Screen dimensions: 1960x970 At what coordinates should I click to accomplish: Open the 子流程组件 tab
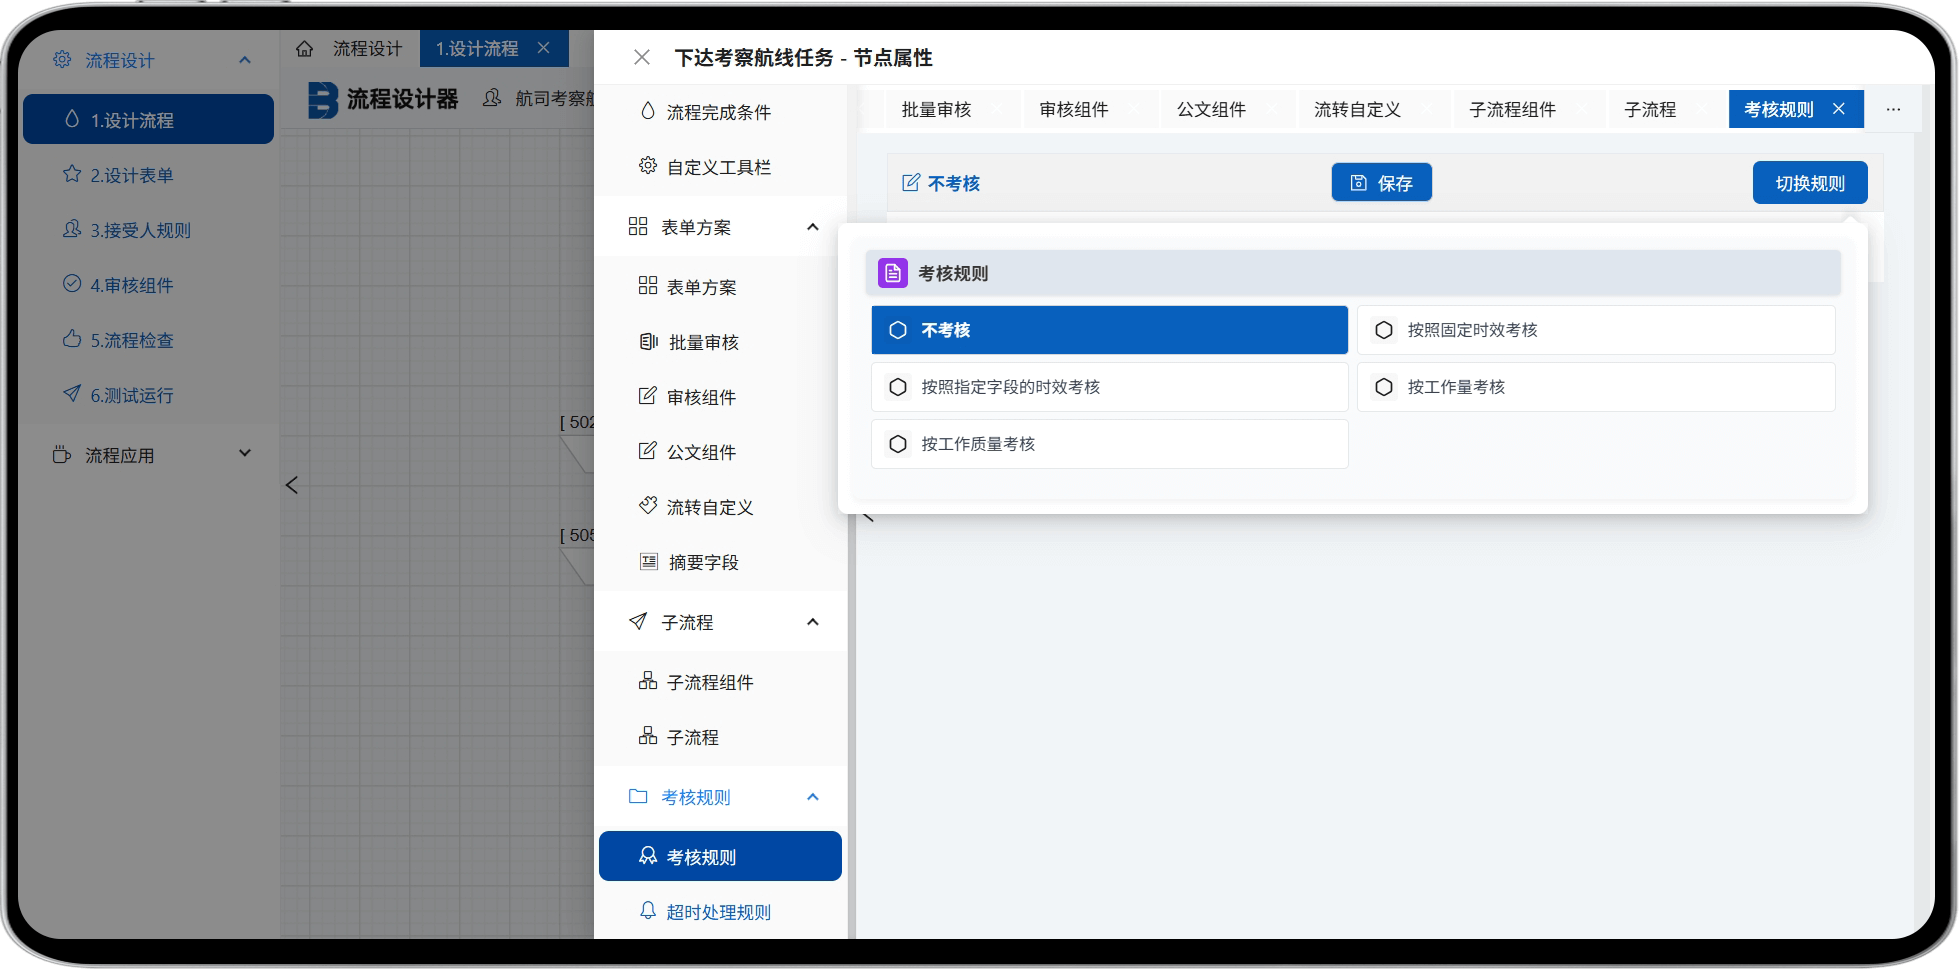1512,110
